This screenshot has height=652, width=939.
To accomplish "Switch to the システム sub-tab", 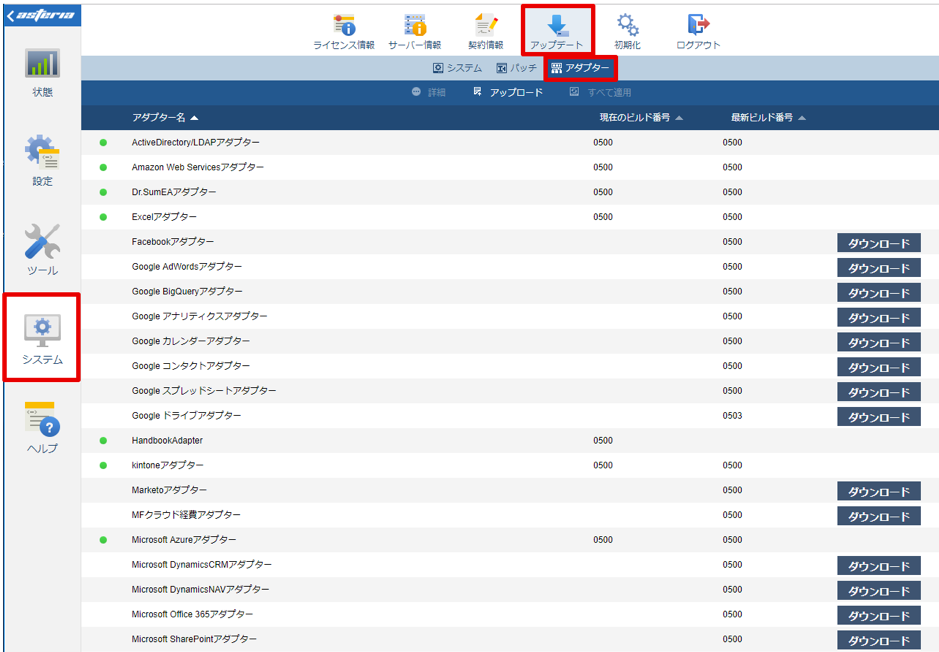I will pyautogui.click(x=458, y=68).
